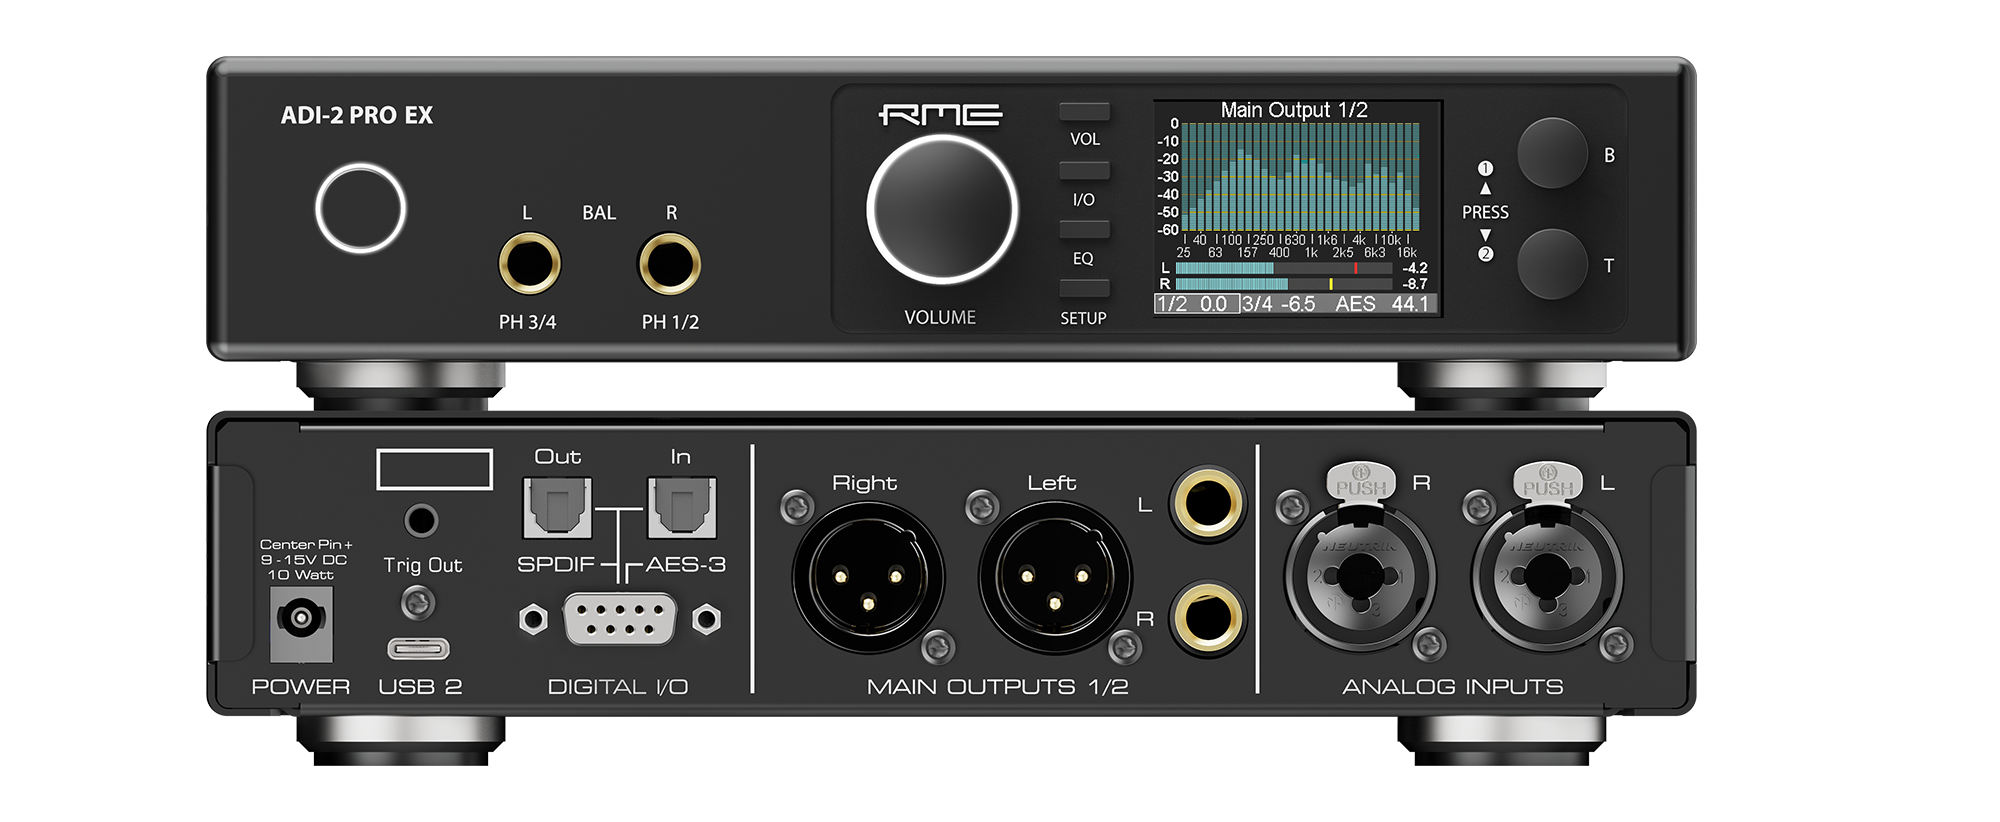Image resolution: width=2000 pixels, height=822 pixels.
Task: Click the hex standoff left of the D-sub connector
Action: pos(534,619)
